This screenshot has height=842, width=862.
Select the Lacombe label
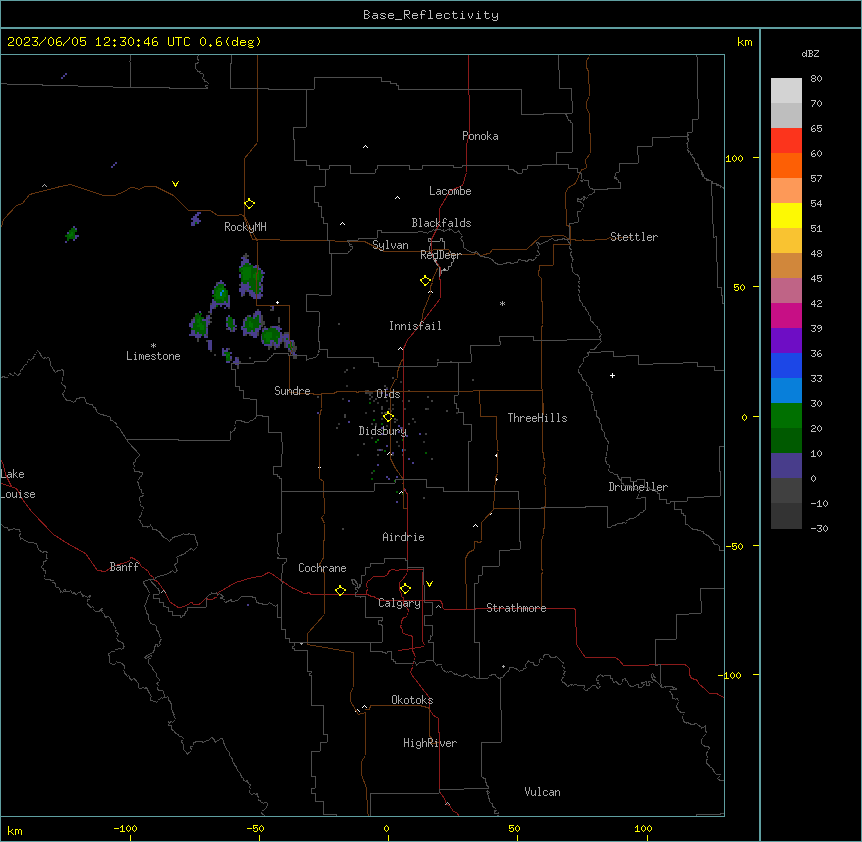pos(450,191)
